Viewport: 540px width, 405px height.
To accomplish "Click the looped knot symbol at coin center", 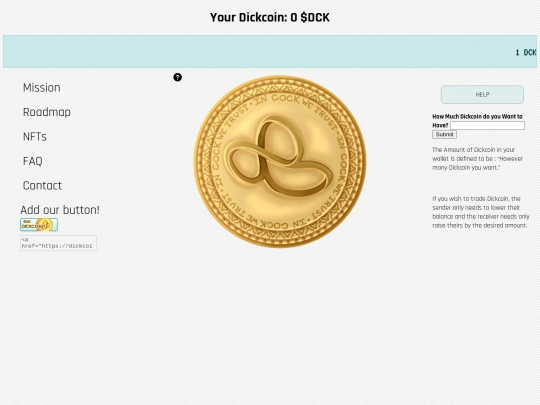I will click(280, 157).
